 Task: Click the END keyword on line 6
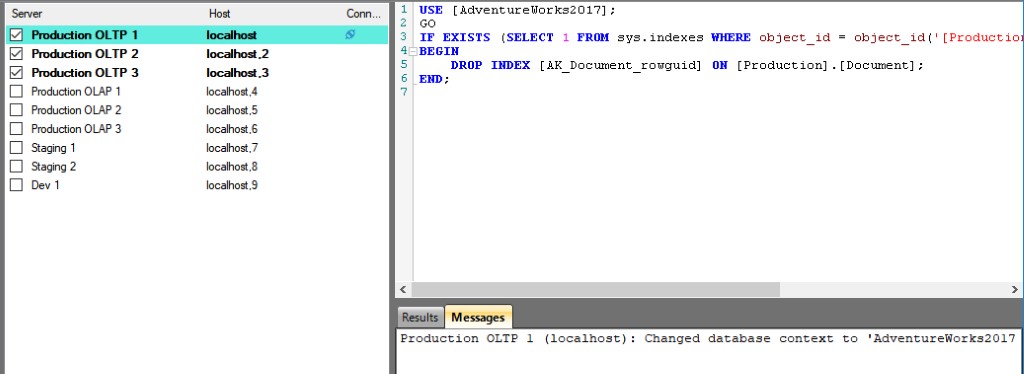pos(431,79)
